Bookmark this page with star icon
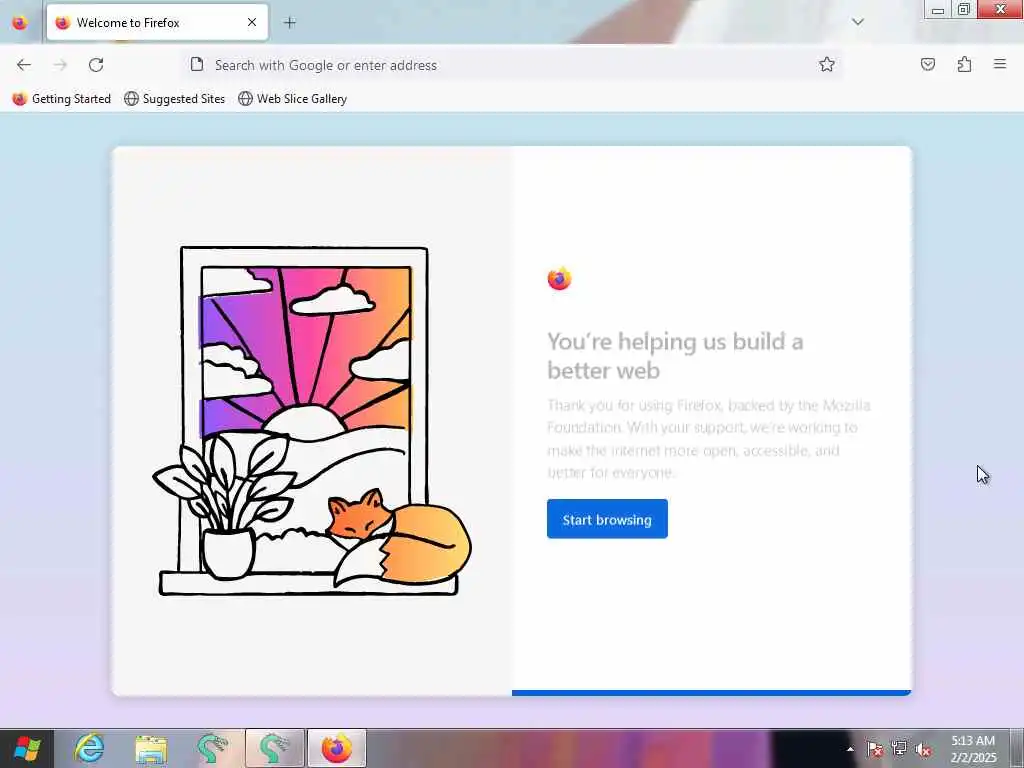This screenshot has height=768, width=1024. tap(827, 64)
